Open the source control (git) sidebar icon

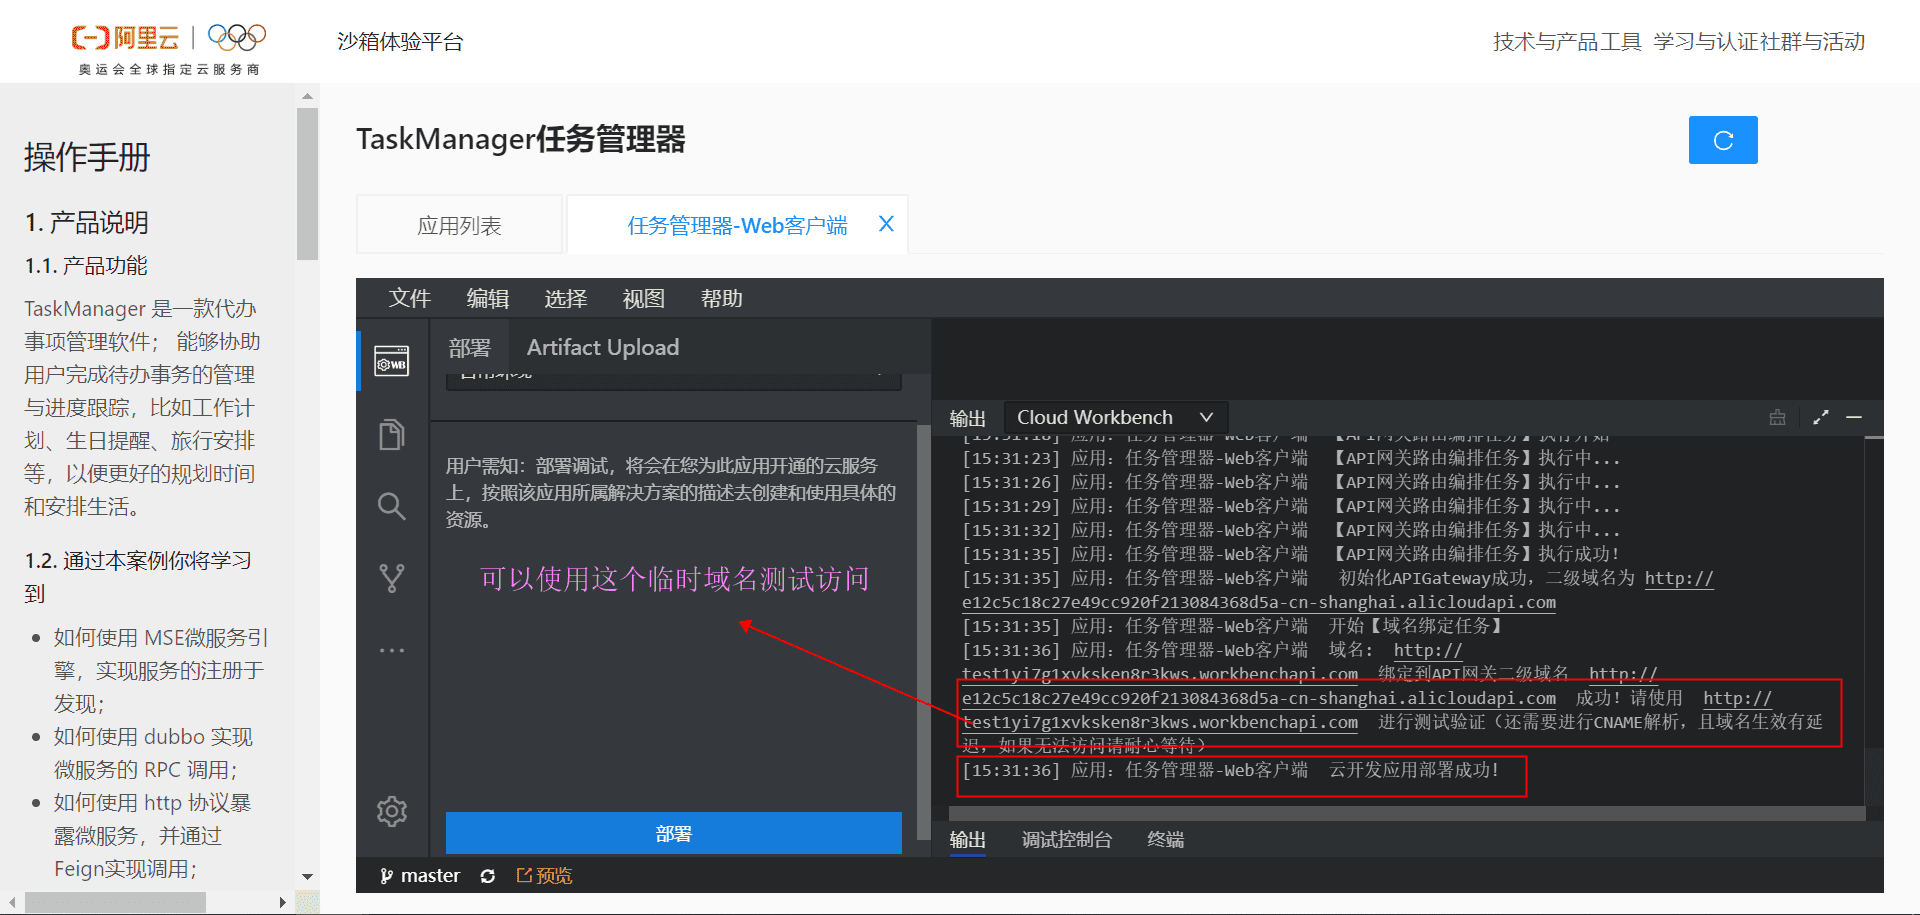391,577
